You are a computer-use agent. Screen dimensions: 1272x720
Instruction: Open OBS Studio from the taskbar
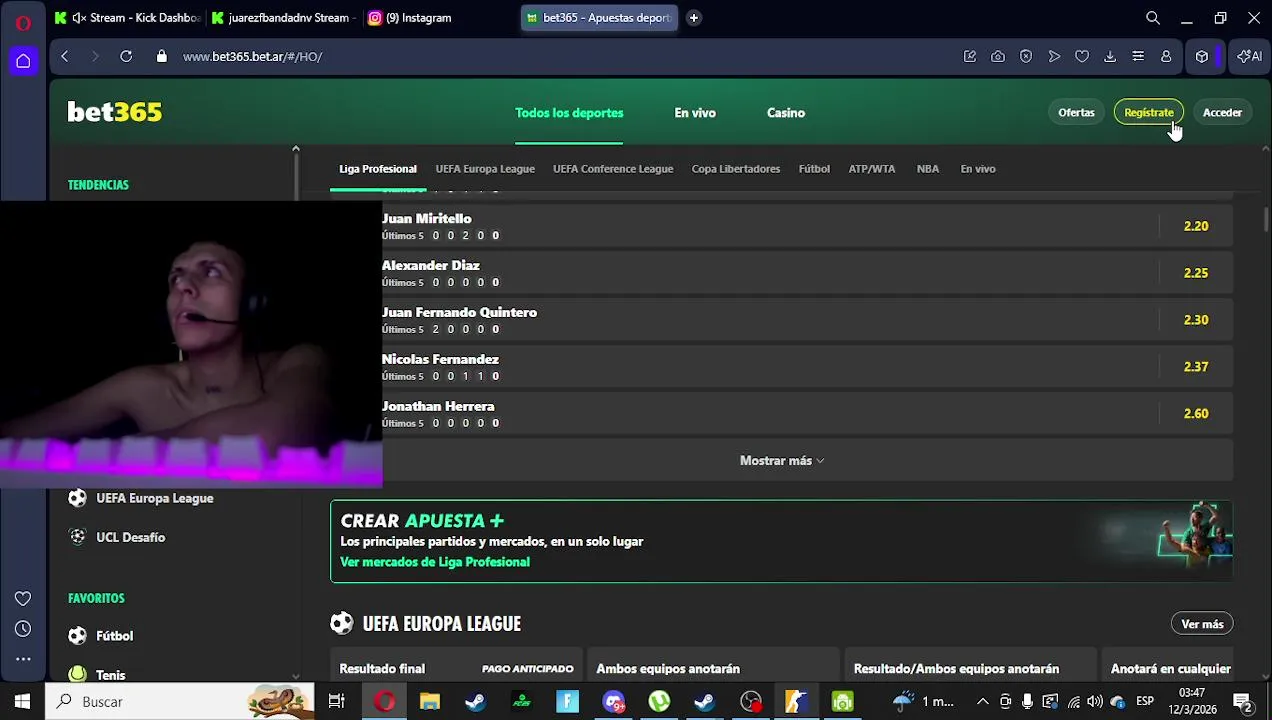751,702
